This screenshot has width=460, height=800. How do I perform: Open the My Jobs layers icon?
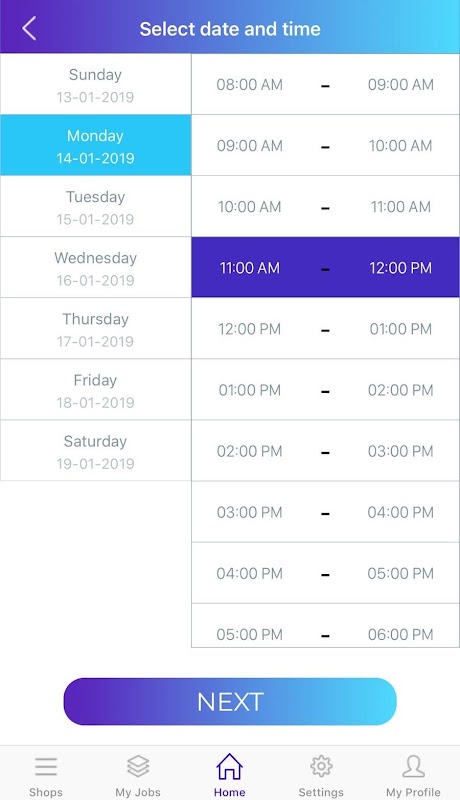tap(138, 766)
